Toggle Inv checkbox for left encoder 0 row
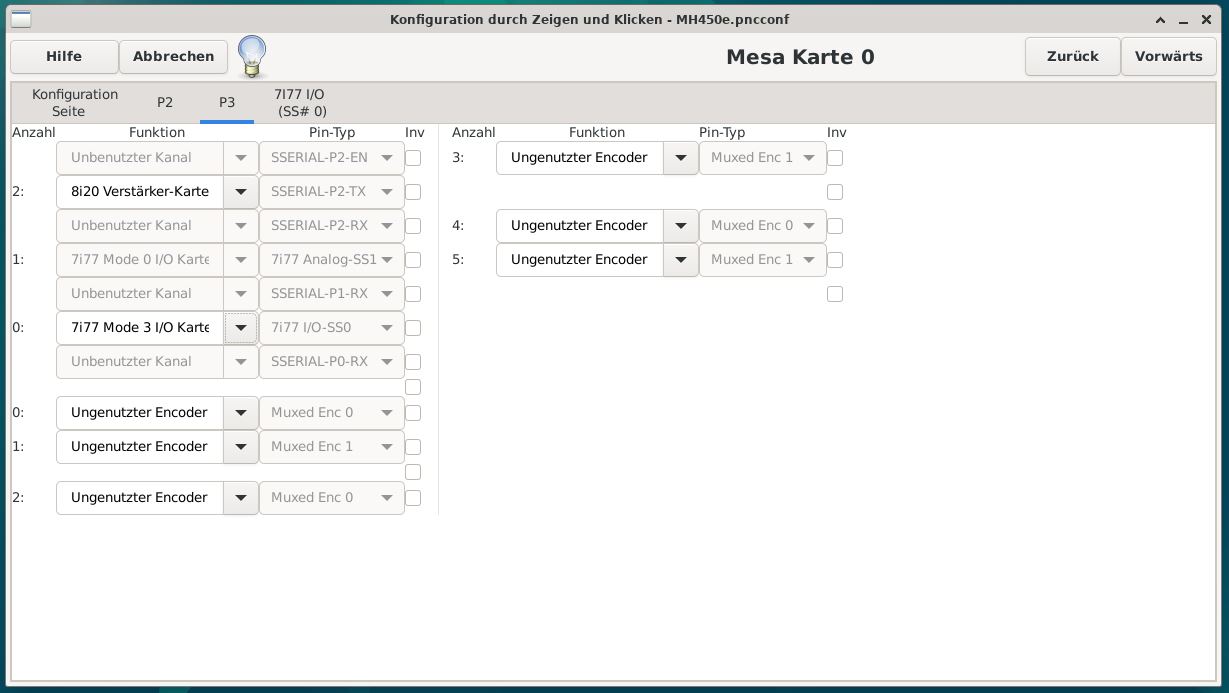This screenshot has width=1229, height=693. click(413, 413)
